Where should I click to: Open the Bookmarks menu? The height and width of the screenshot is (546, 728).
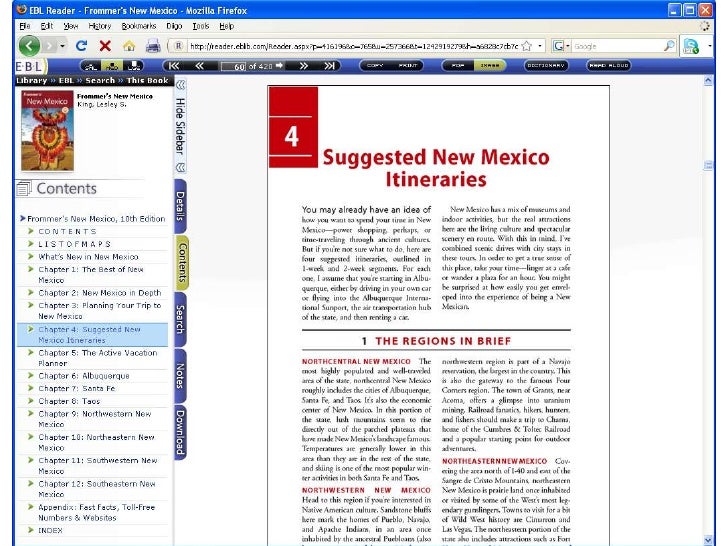click(139, 26)
